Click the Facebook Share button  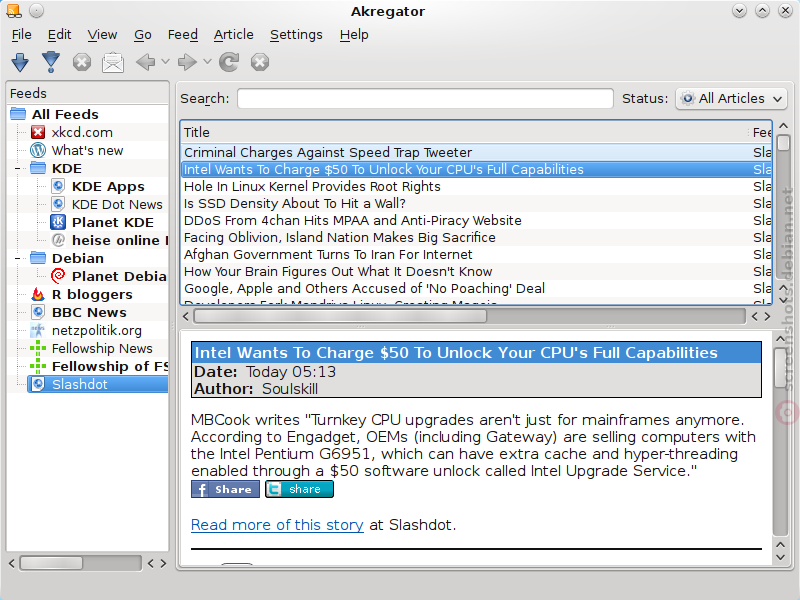(x=225, y=489)
